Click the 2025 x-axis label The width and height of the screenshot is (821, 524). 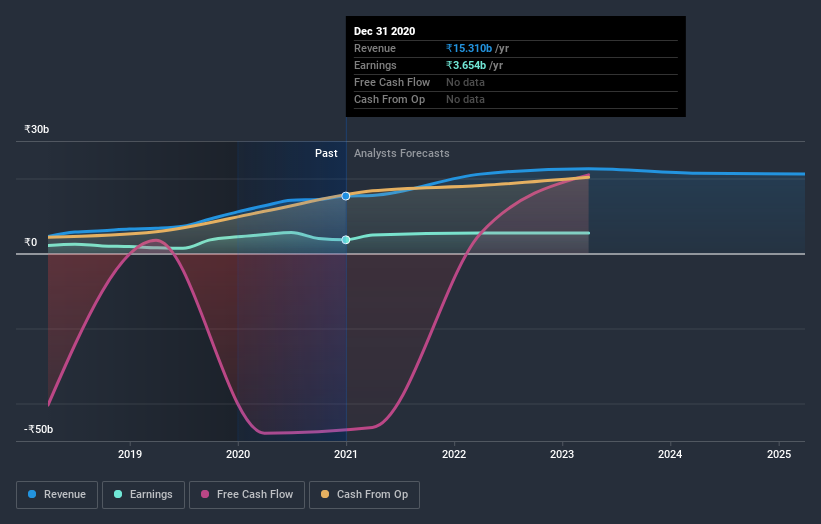(779, 454)
